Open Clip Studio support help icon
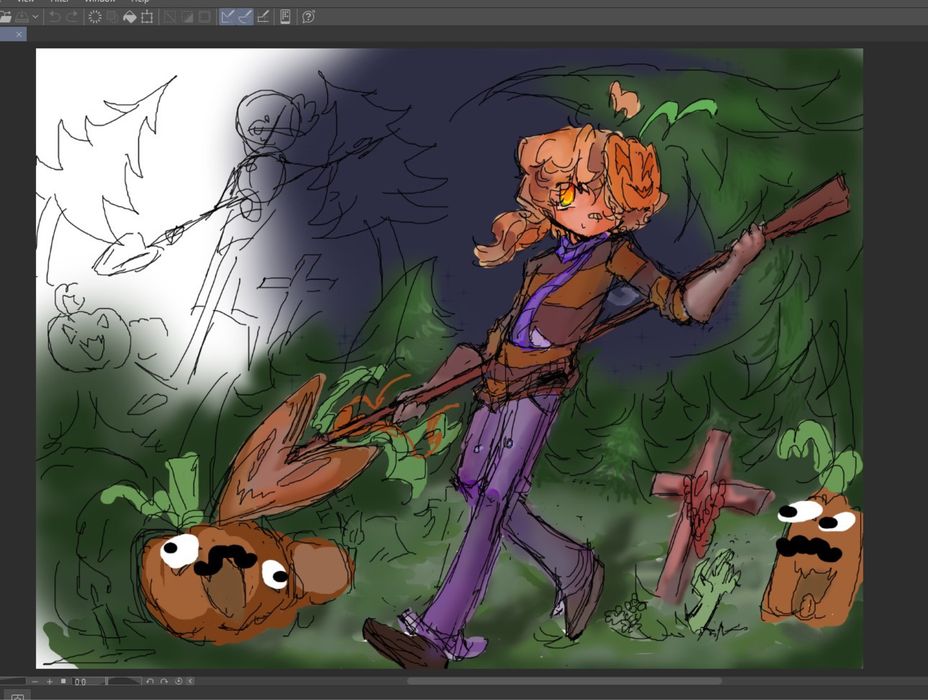 coord(308,17)
